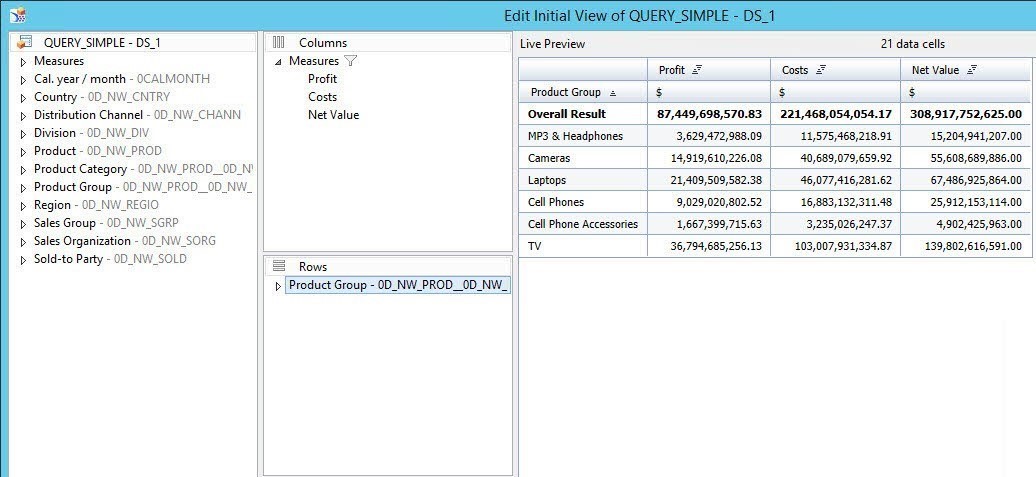Image resolution: width=1036 pixels, height=477 pixels.
Task: Click the application icon in title bar
Action: (17, 15)
